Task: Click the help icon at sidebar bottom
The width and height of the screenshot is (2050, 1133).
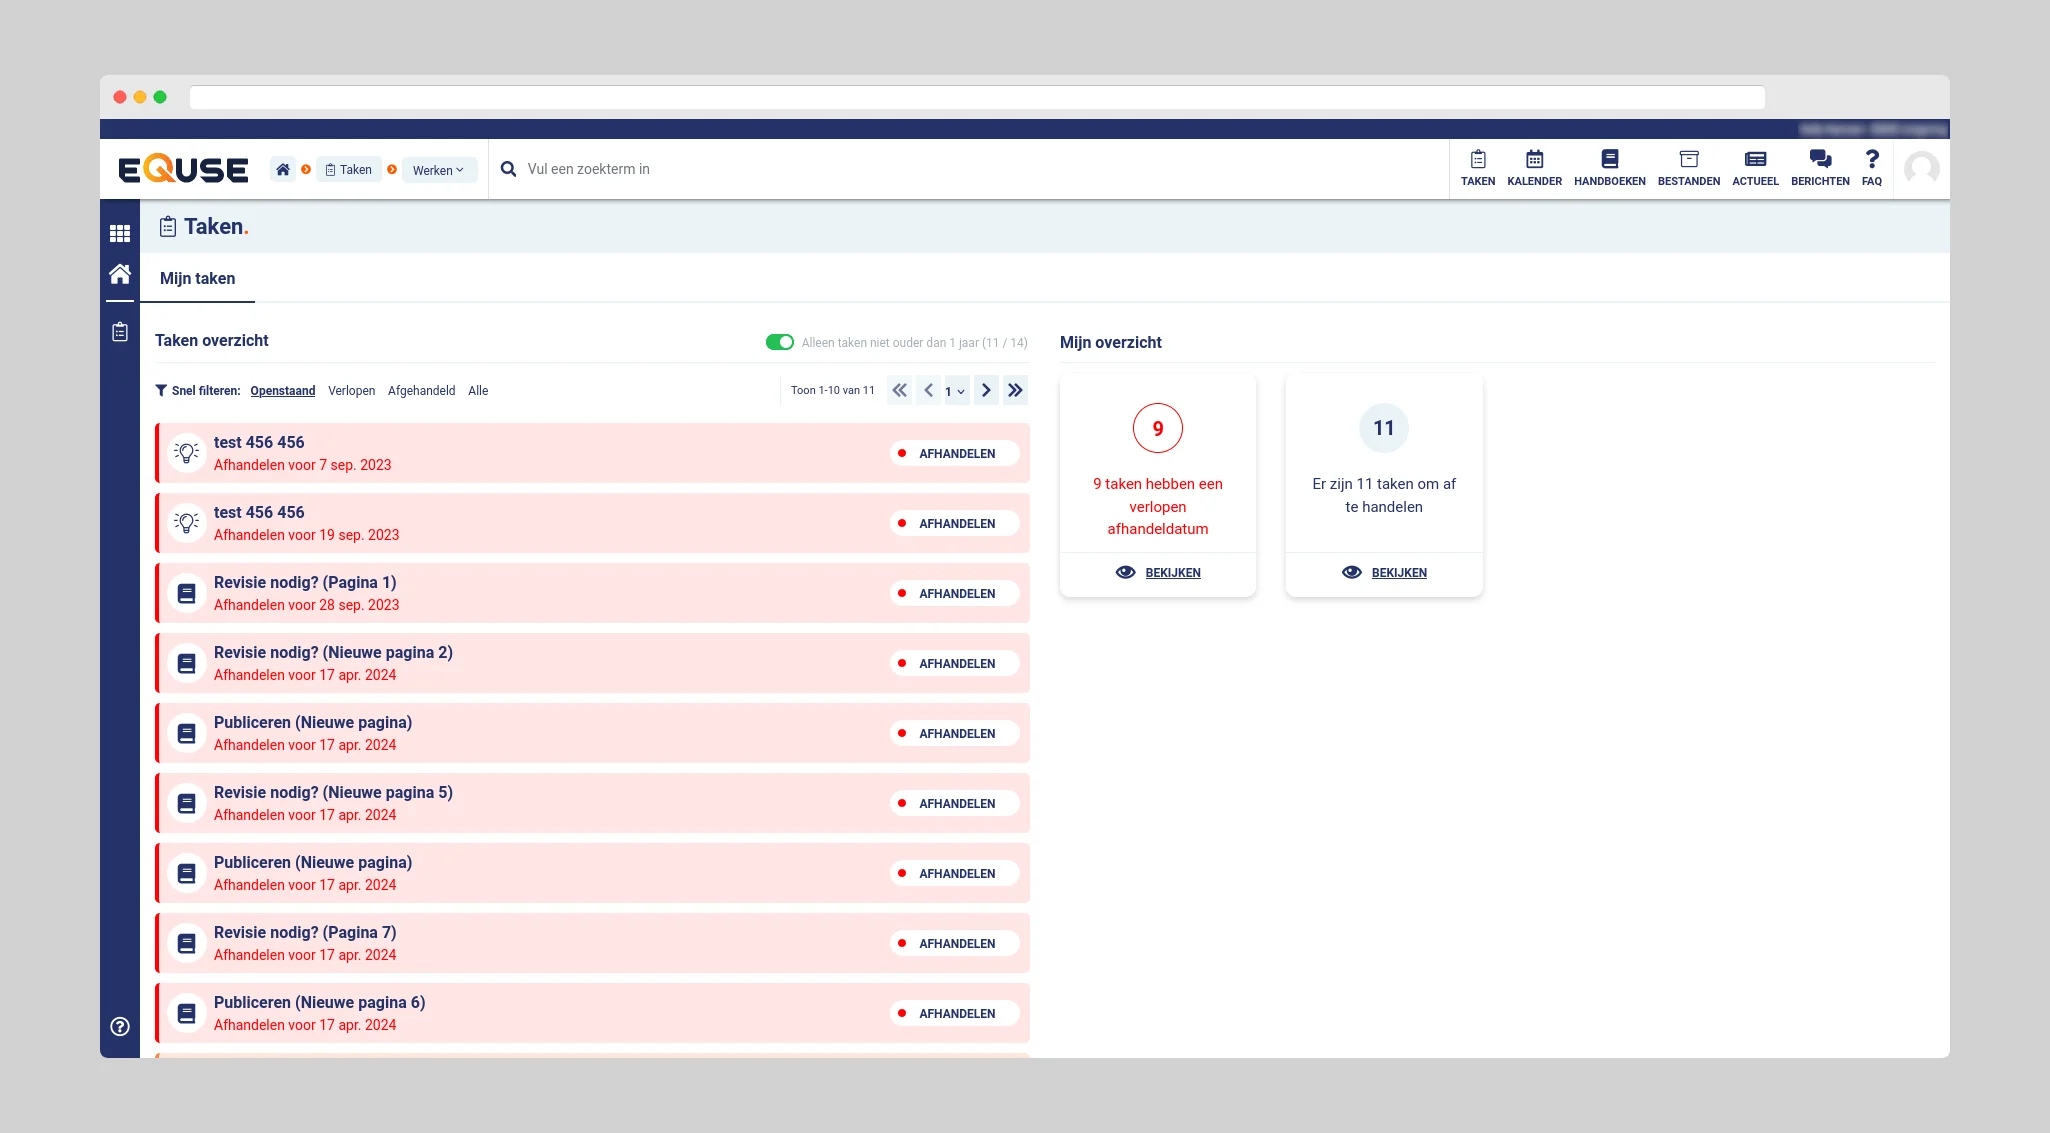Action: (x=120, y=1026)
